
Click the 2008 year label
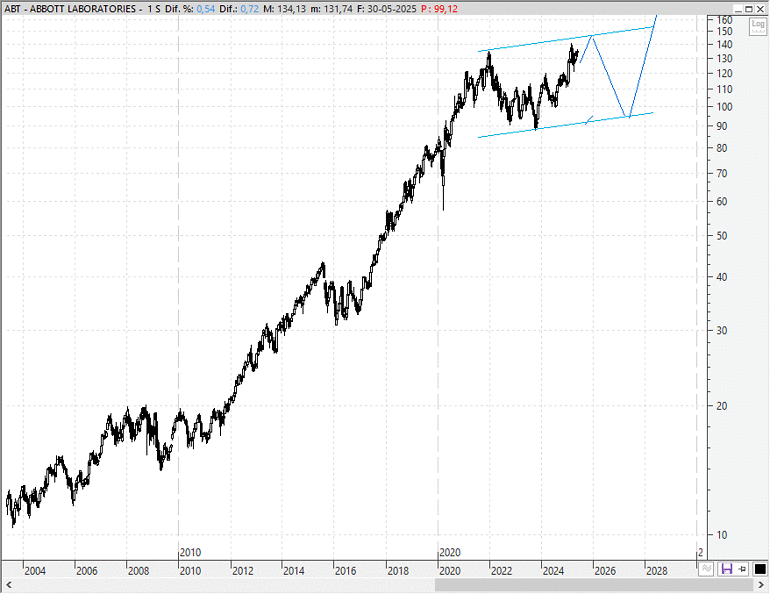[138, 571]
